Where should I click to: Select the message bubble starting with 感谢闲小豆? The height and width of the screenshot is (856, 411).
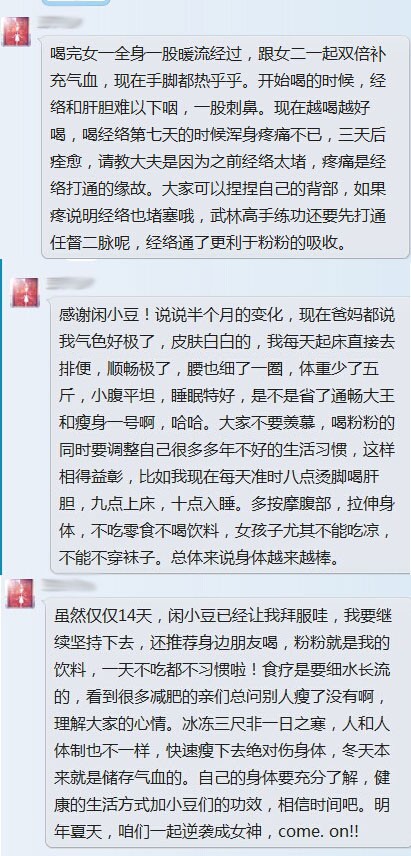click(230, 435)
